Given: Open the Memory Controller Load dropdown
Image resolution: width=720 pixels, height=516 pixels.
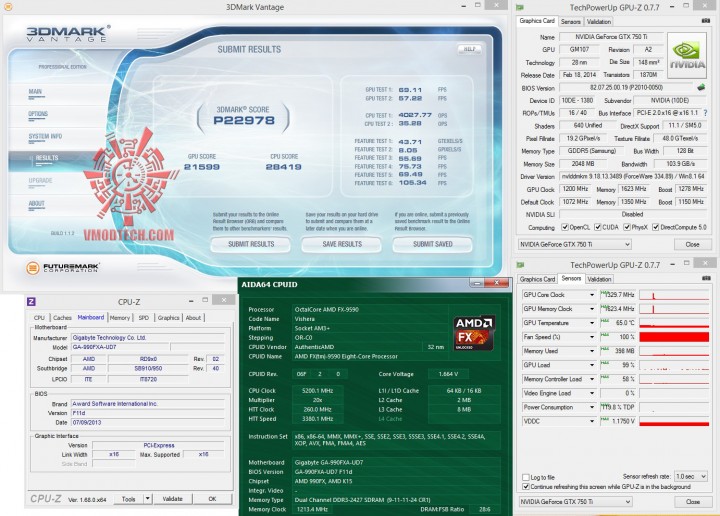Looking at the screenshot, I should [591, 379].
